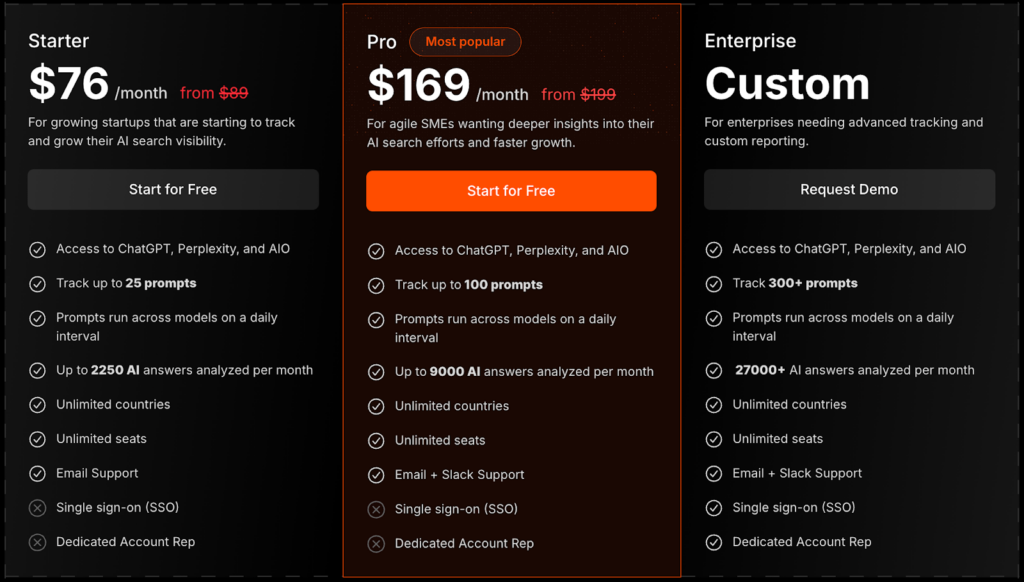Click checkmark beside 27000+ AI answers analyzed

[714, 371]
